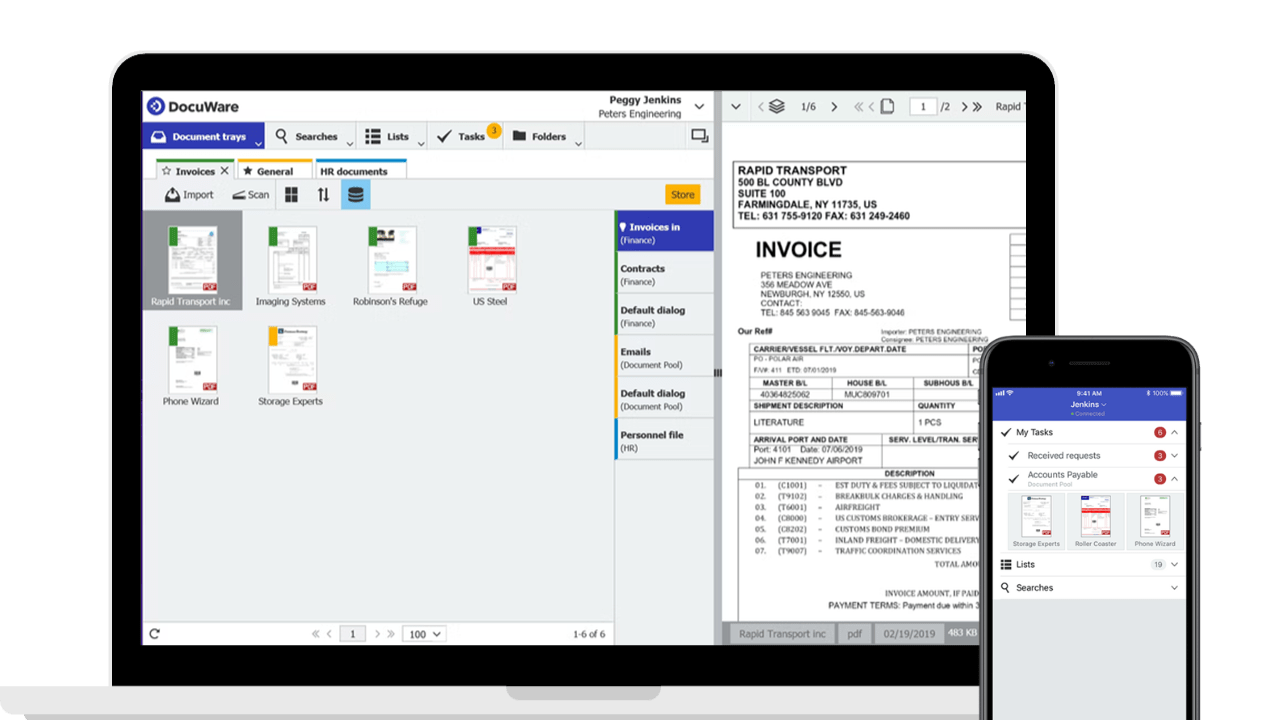This screenshot has height=720, width=1280.
Task: Click the page sheet icon in viewer
Action: coord(887,106)
